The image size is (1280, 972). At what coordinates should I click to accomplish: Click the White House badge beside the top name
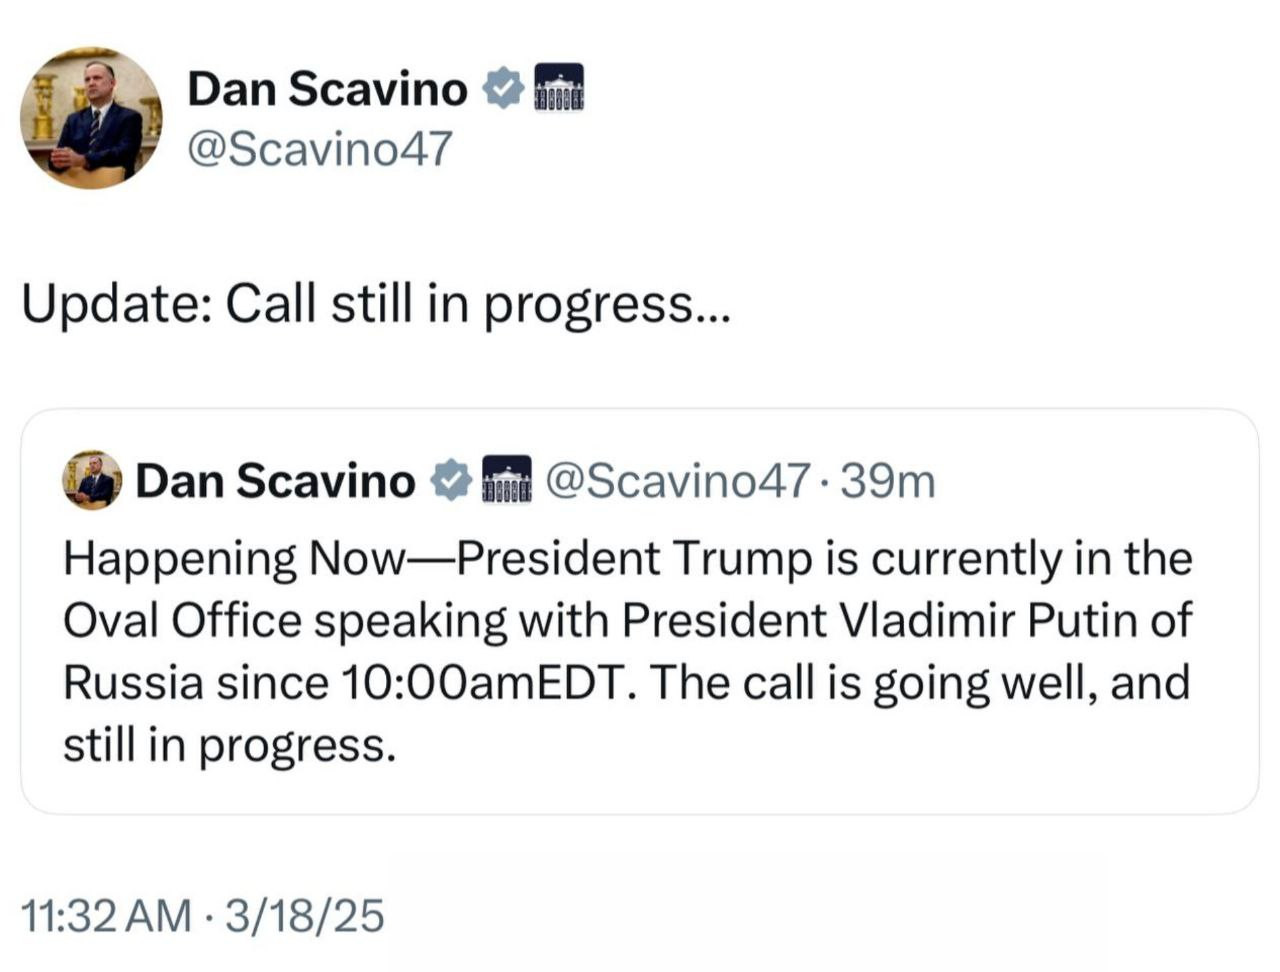click(x=559, y=88)
